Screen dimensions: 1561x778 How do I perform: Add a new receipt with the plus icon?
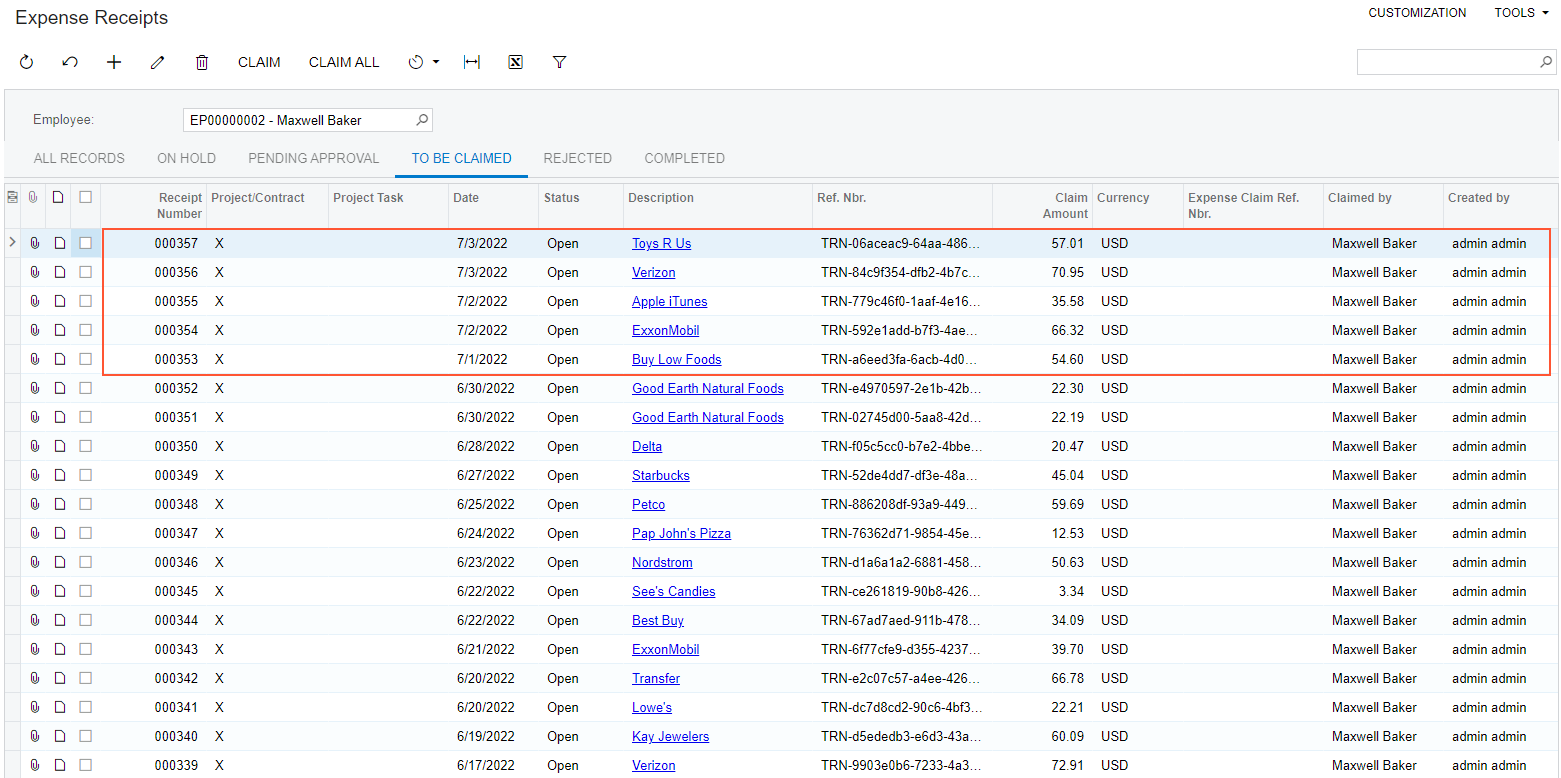114,62
